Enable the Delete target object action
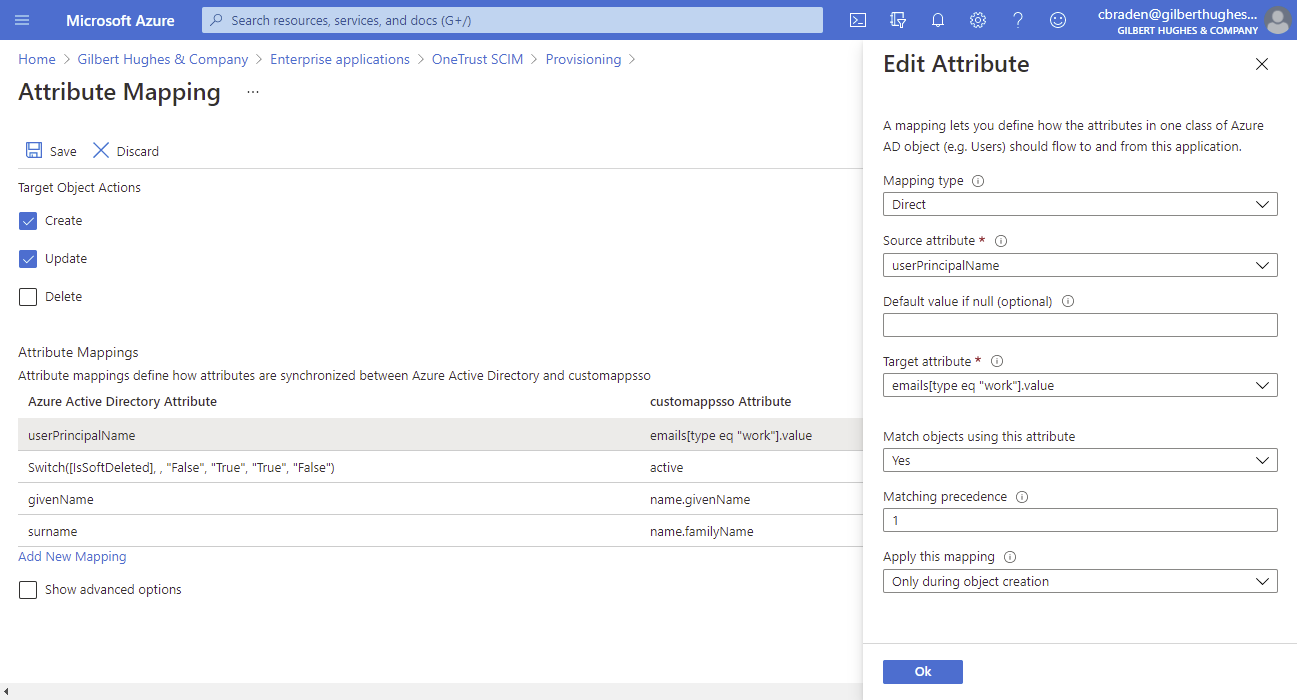The width and height of the screenshot is (1297, 700). click(27, 296)
